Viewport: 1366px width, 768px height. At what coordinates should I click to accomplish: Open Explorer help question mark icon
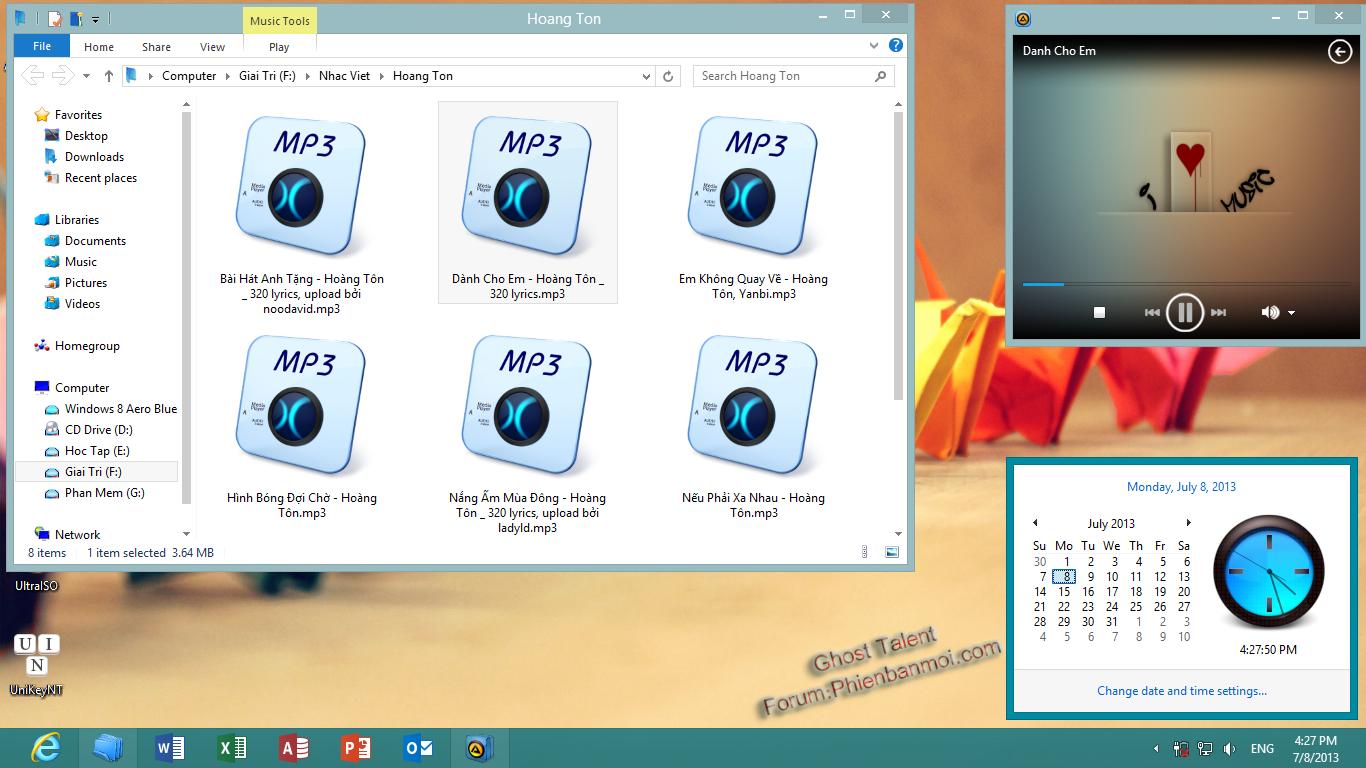pos(896,45)
